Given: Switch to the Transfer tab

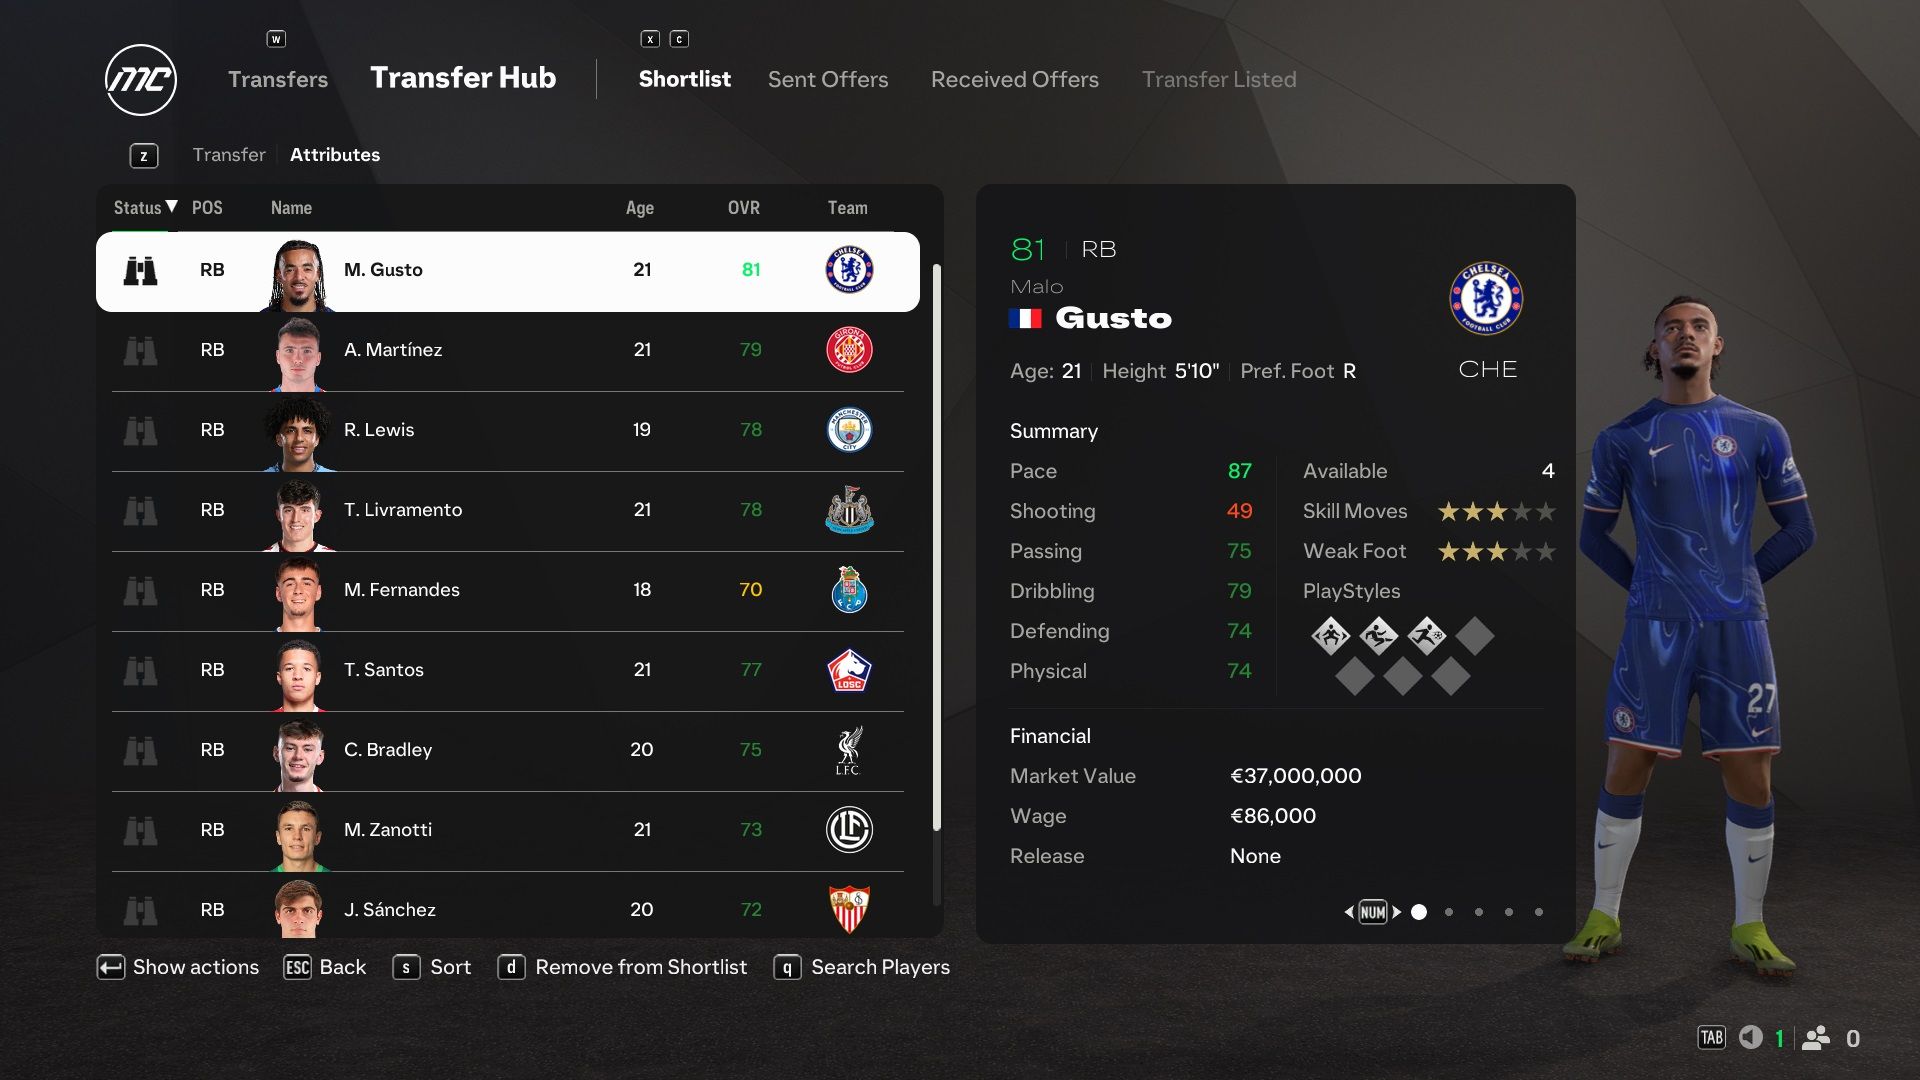Looking at the screenshot, I should [x=228, y=154].
